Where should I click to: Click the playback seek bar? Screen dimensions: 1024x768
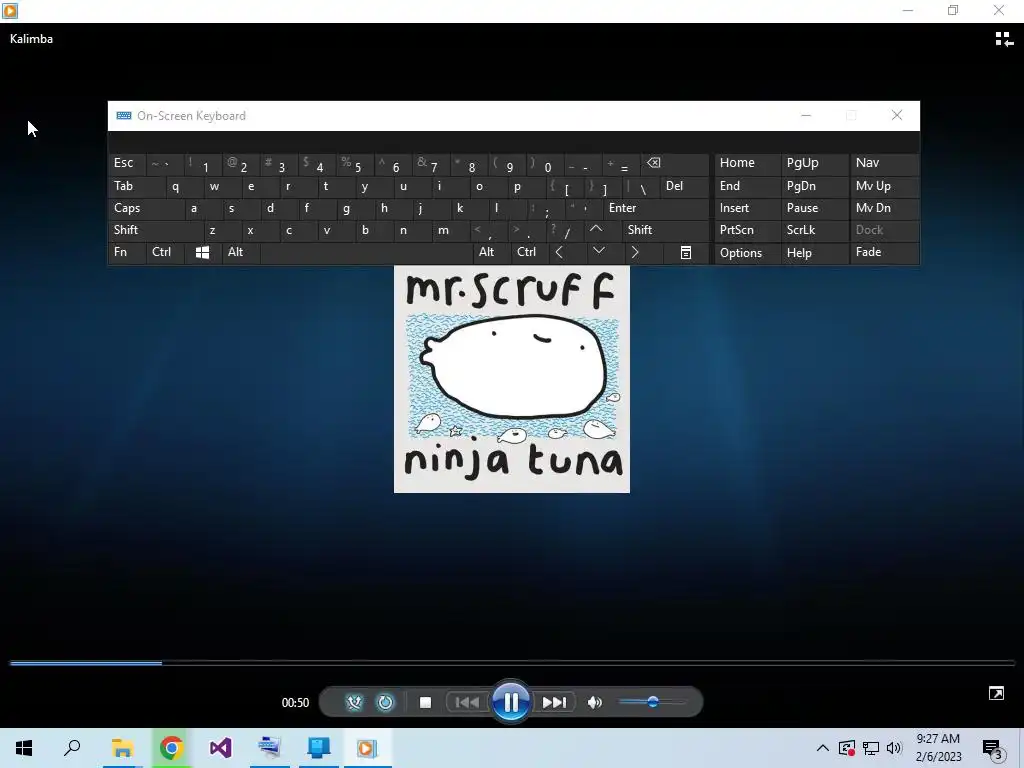(512, 663)
